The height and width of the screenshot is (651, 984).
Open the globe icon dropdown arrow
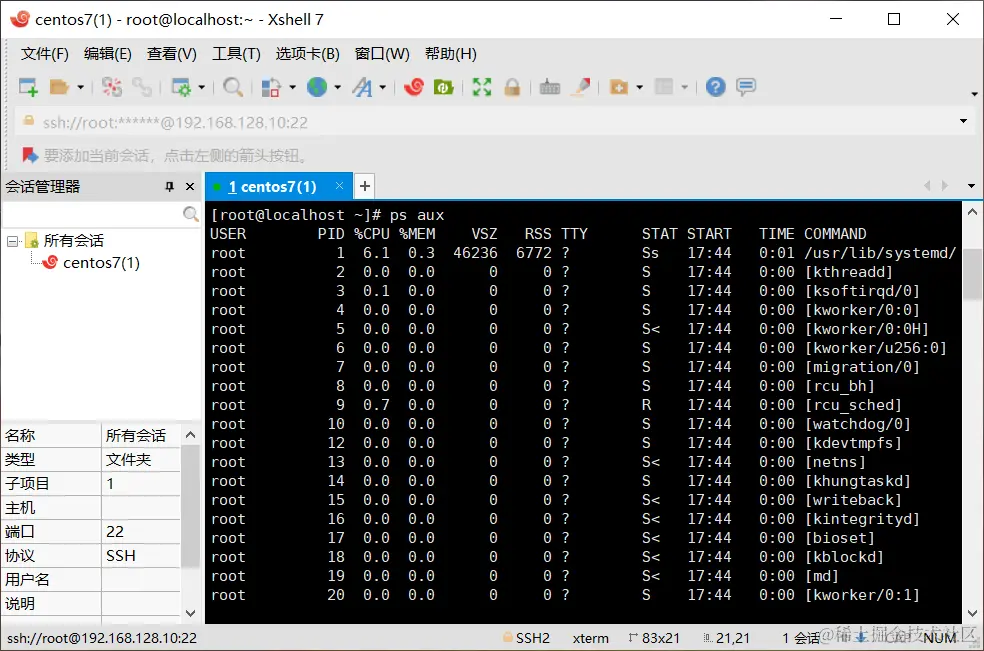[338, 87]
